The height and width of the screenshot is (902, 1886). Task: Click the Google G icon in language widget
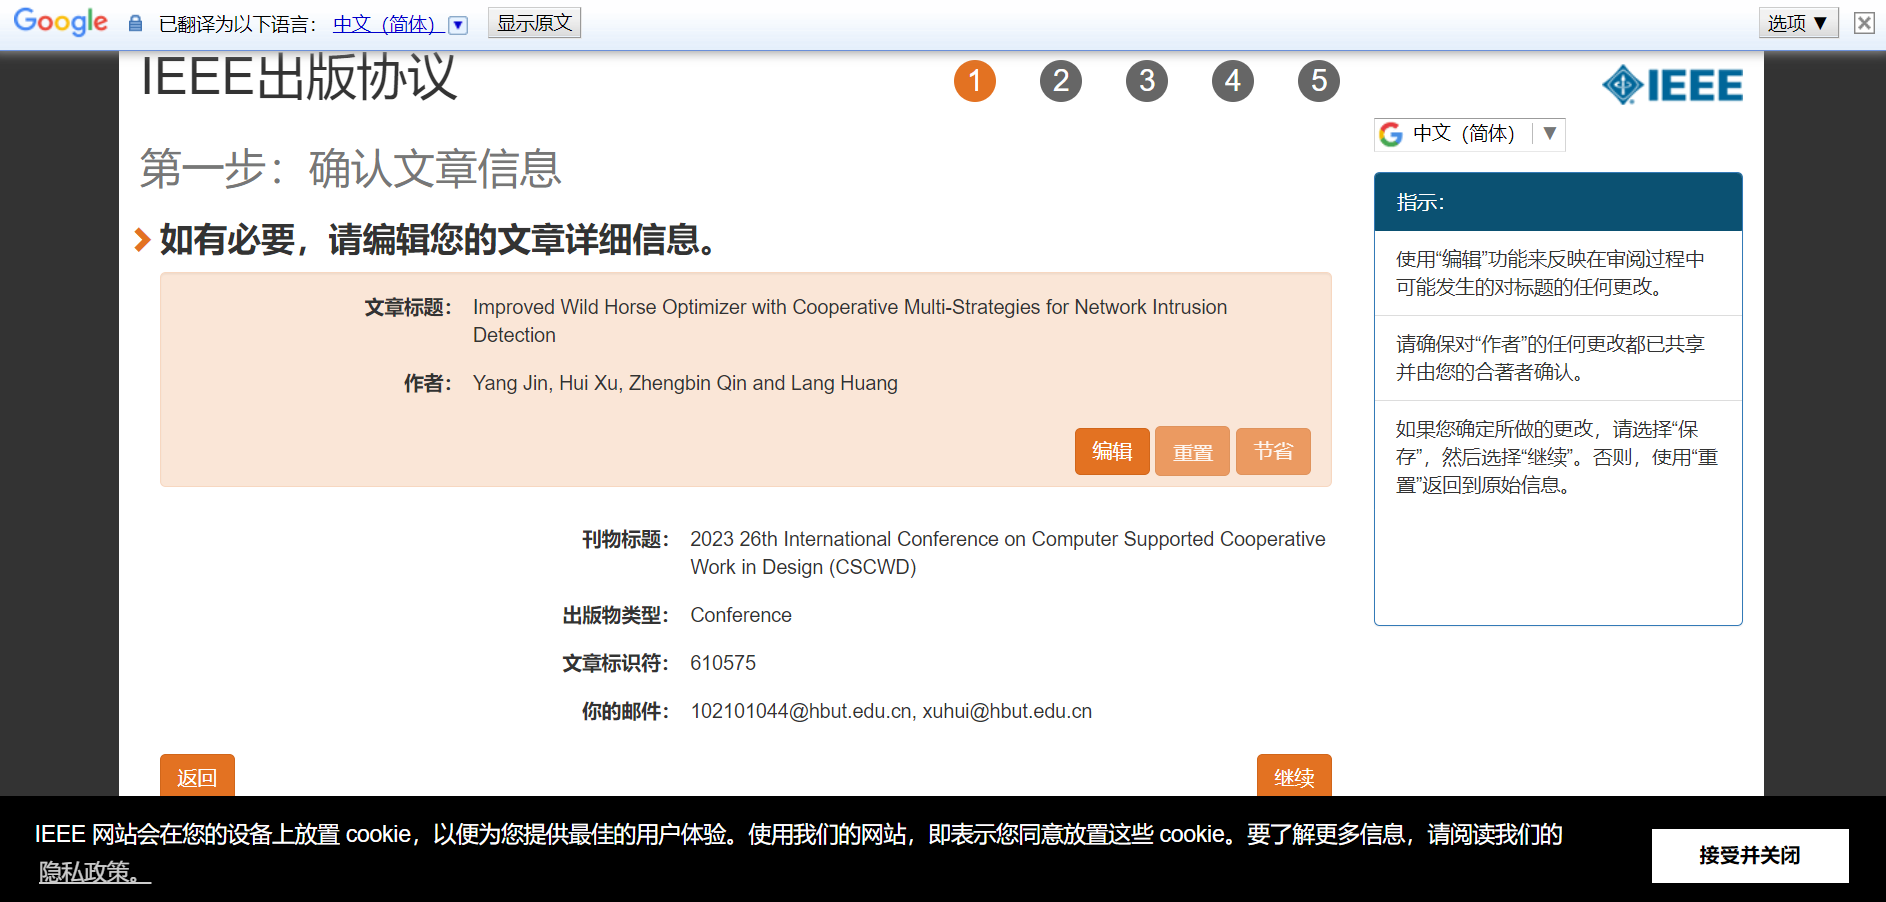point(1391,134)
